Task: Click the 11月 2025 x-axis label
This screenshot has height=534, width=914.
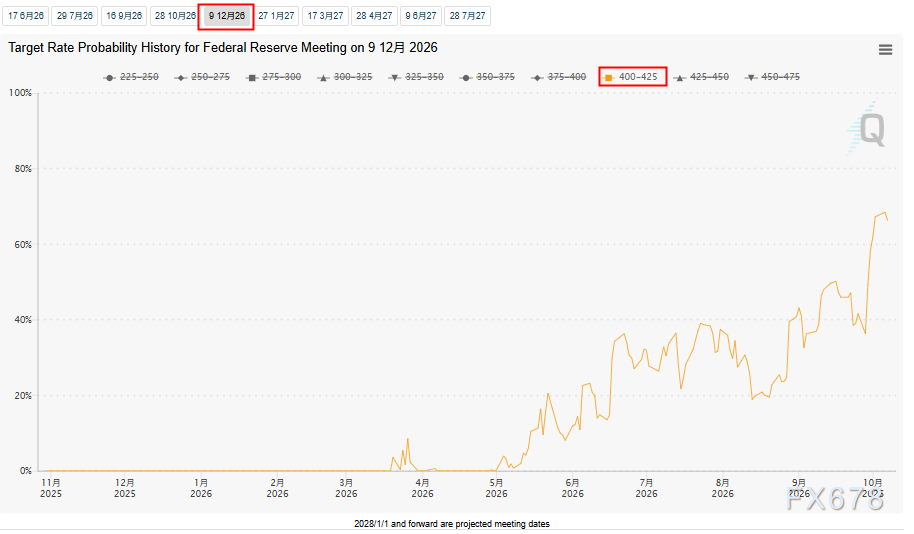Action: pyautogui.click(x=51, y=488)
